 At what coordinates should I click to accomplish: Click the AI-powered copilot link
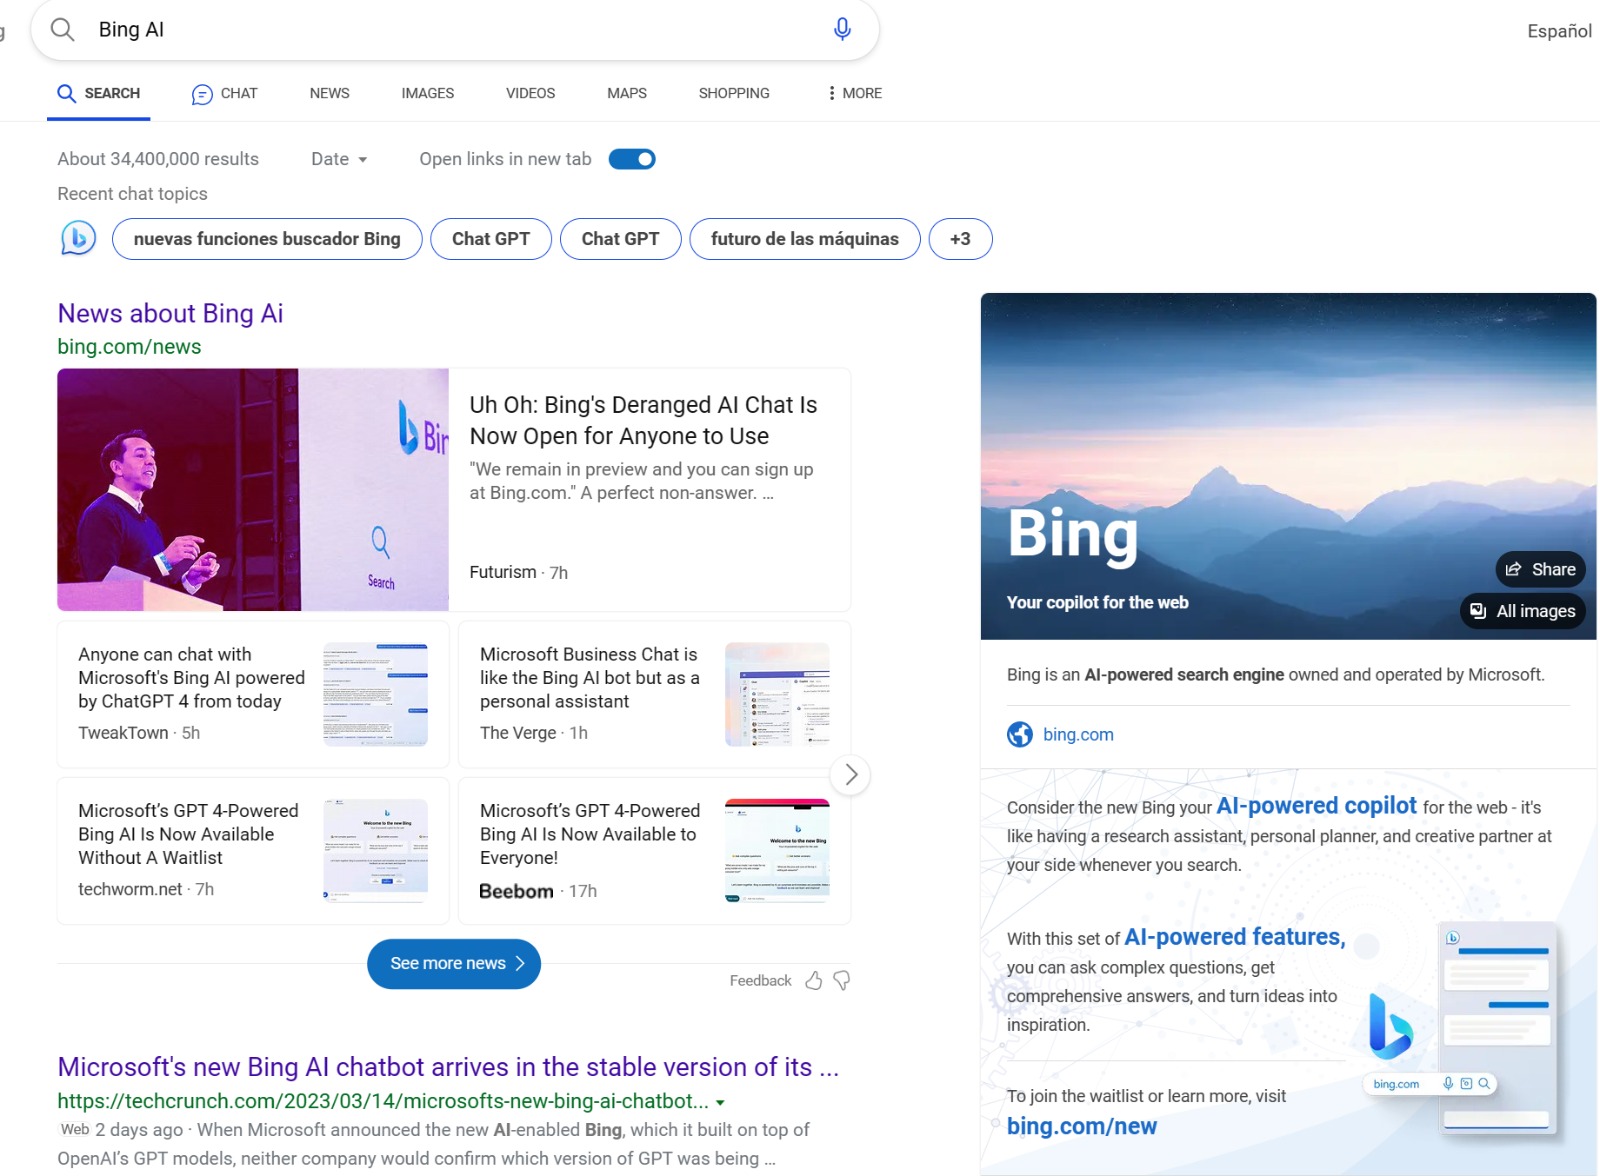tap(1316, 806)
